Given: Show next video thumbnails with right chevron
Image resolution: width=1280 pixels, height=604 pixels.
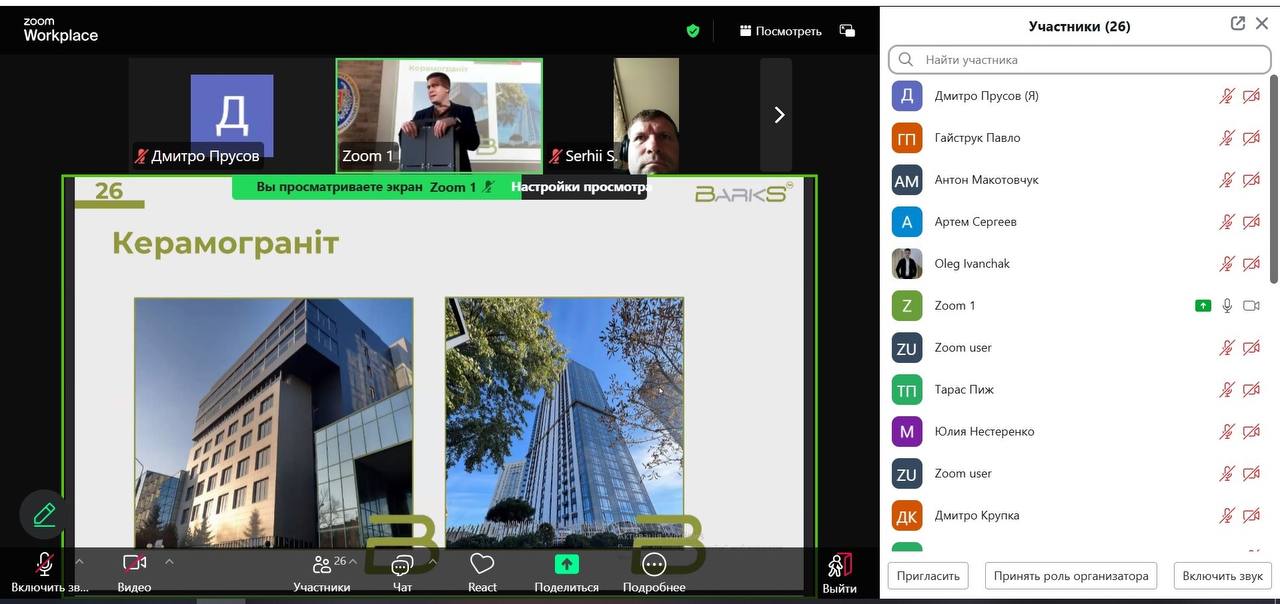Looking at the screenshot, I should tap(779, 115).
